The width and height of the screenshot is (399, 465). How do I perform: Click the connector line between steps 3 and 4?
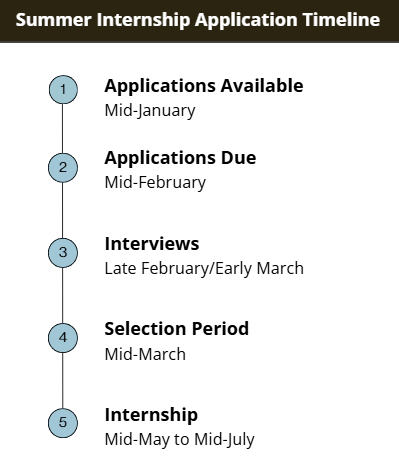pyautogui.click(x=63, y=295)
